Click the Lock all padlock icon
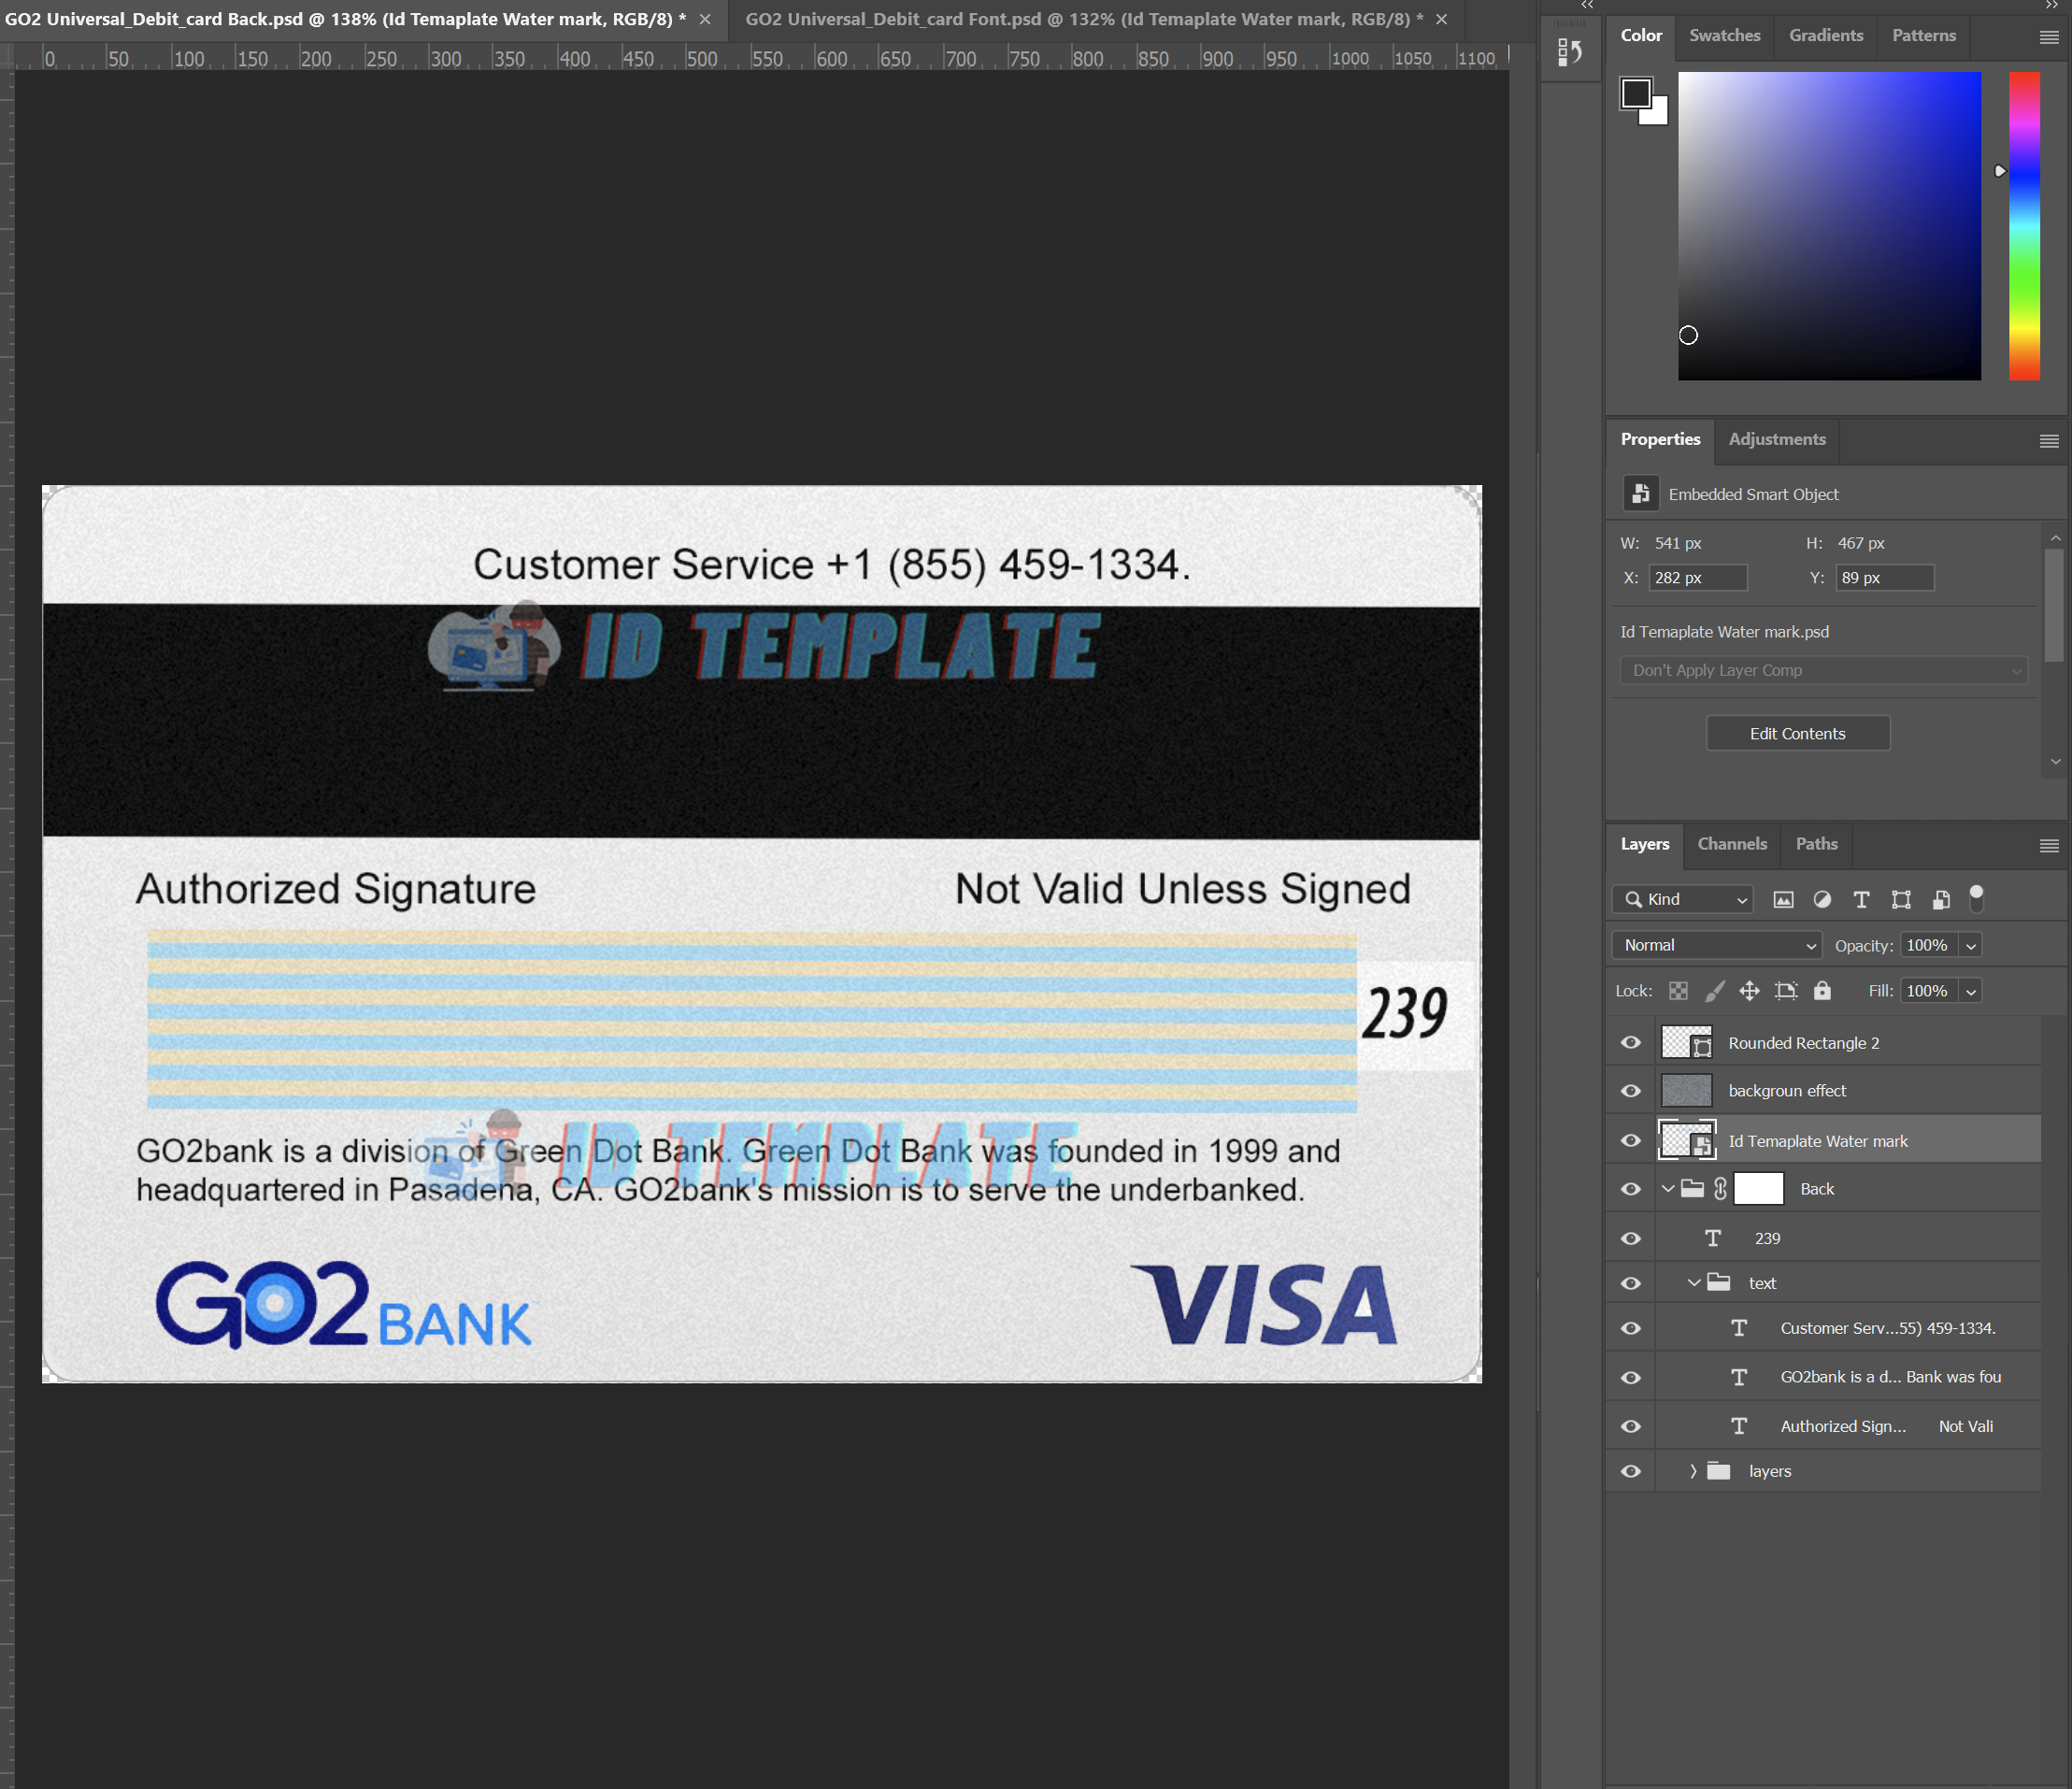2072x1789 pixels. pos(1822,990)
